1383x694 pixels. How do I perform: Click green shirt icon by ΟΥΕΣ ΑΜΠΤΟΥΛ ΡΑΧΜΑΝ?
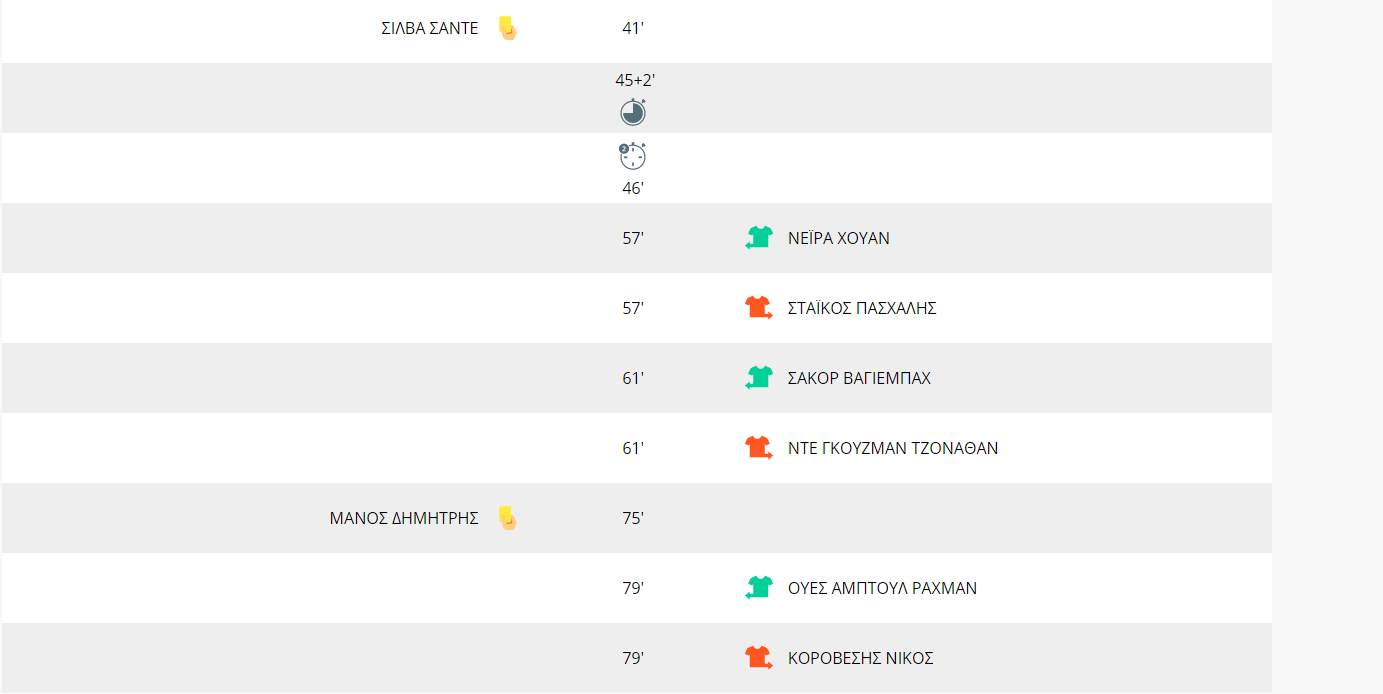pos(759,588)
